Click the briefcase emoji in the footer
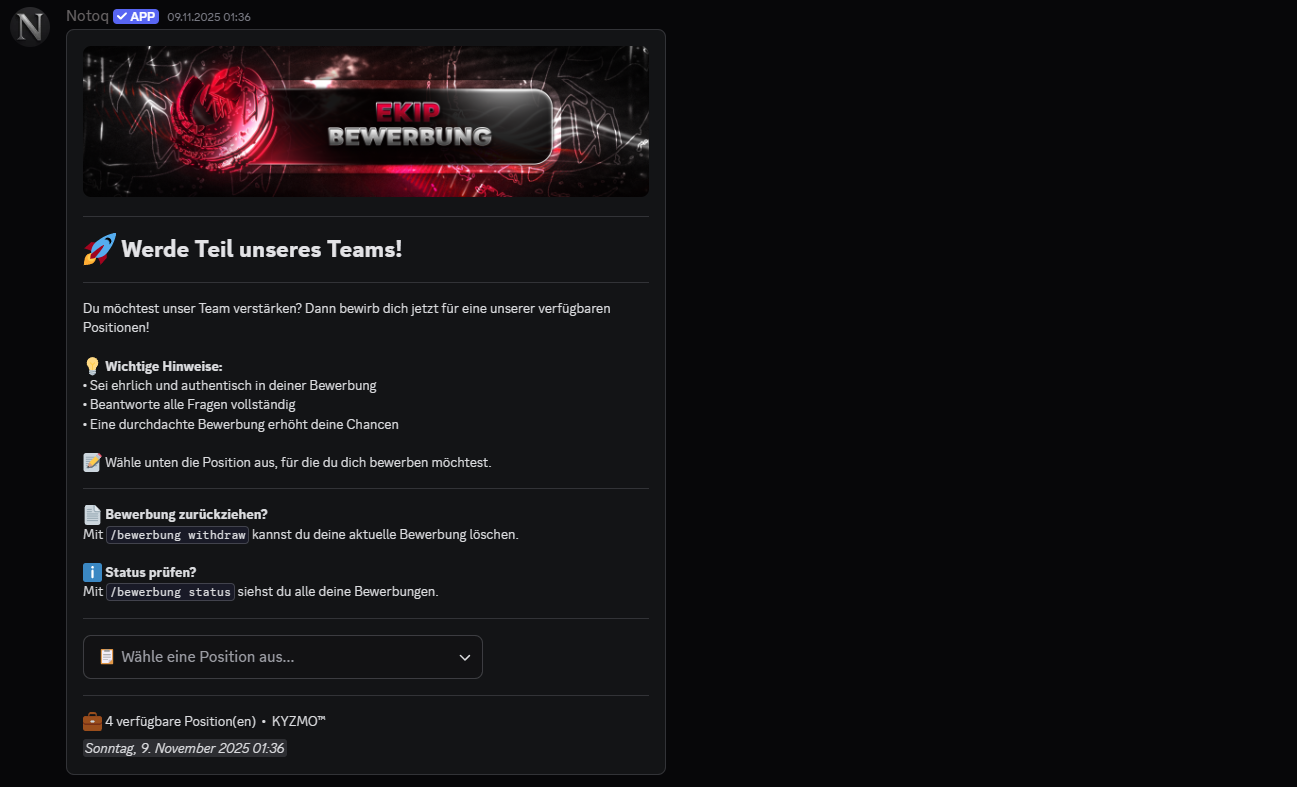The height and width of the screenshot is (787, 1297). [x=92, y=721]
